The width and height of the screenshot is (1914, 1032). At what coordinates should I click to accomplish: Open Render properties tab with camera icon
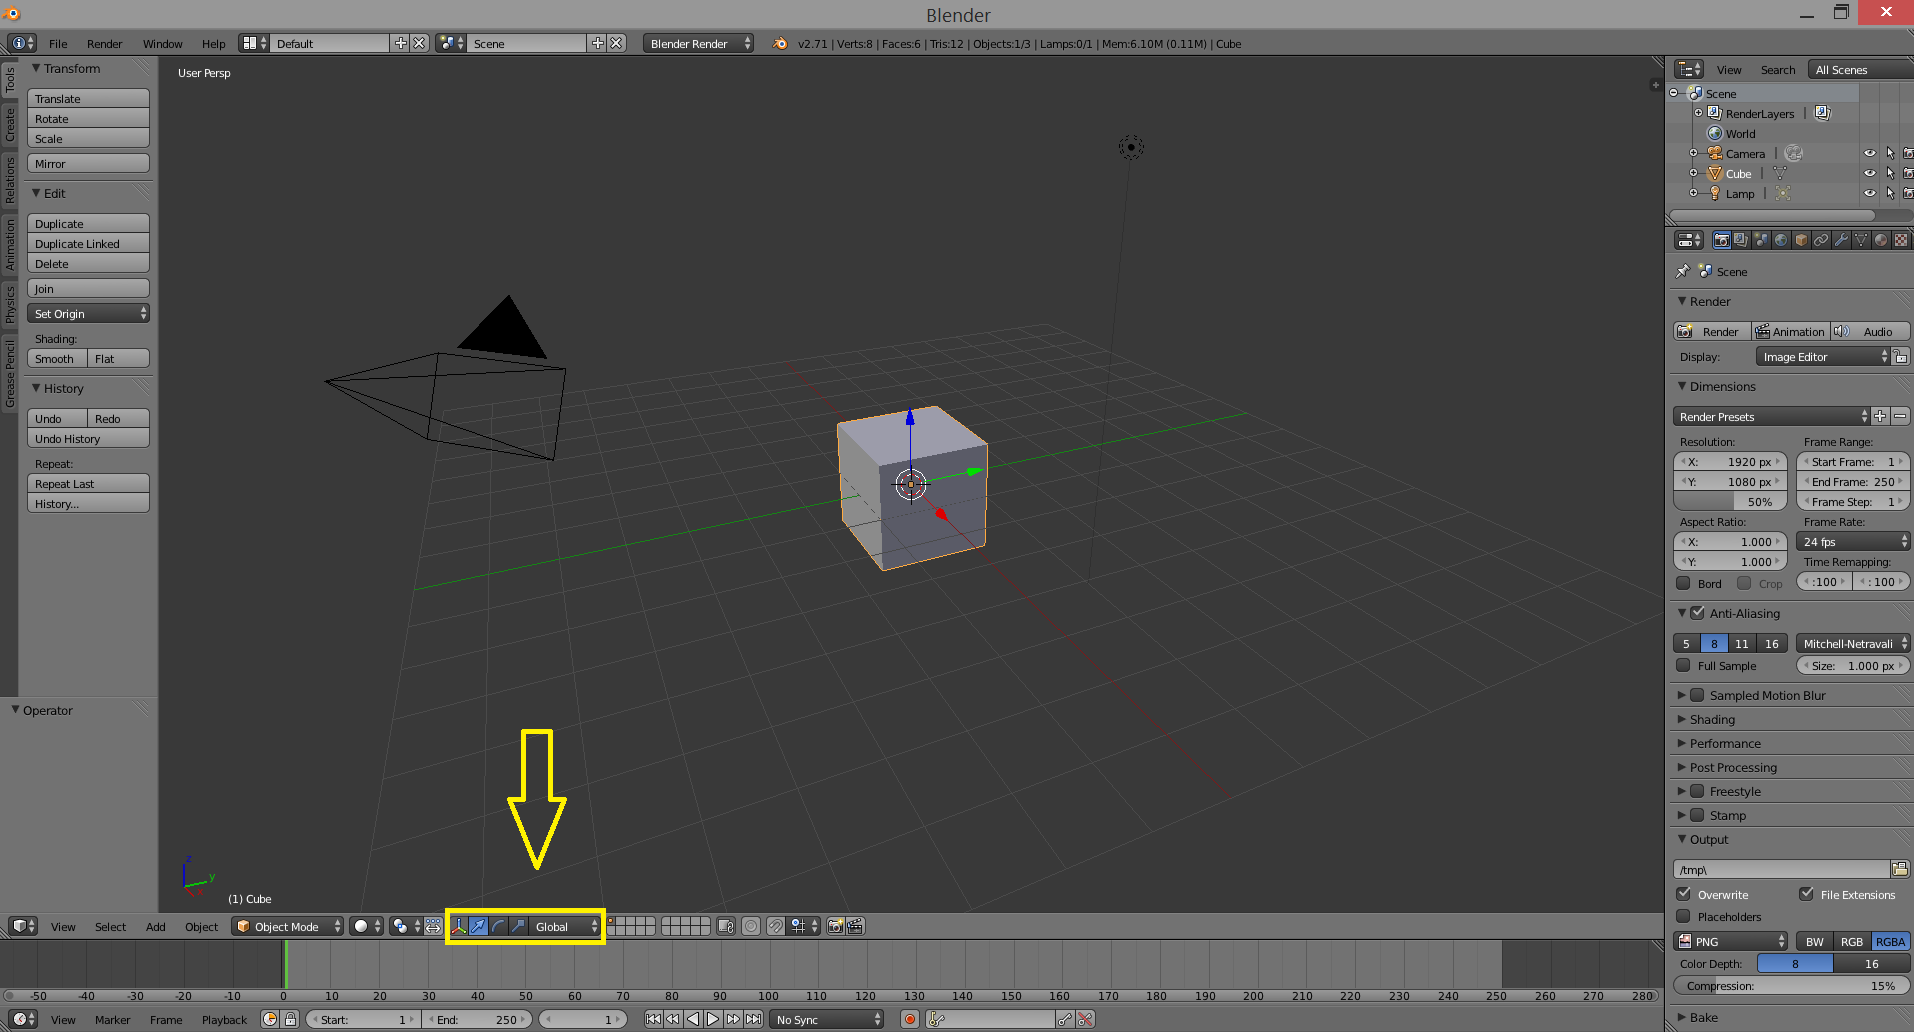point(1721,240)
